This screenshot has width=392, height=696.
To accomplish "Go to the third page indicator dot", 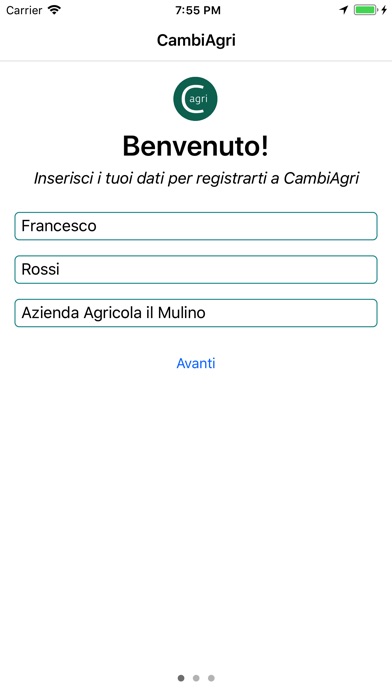I will [x=211, y=678].
